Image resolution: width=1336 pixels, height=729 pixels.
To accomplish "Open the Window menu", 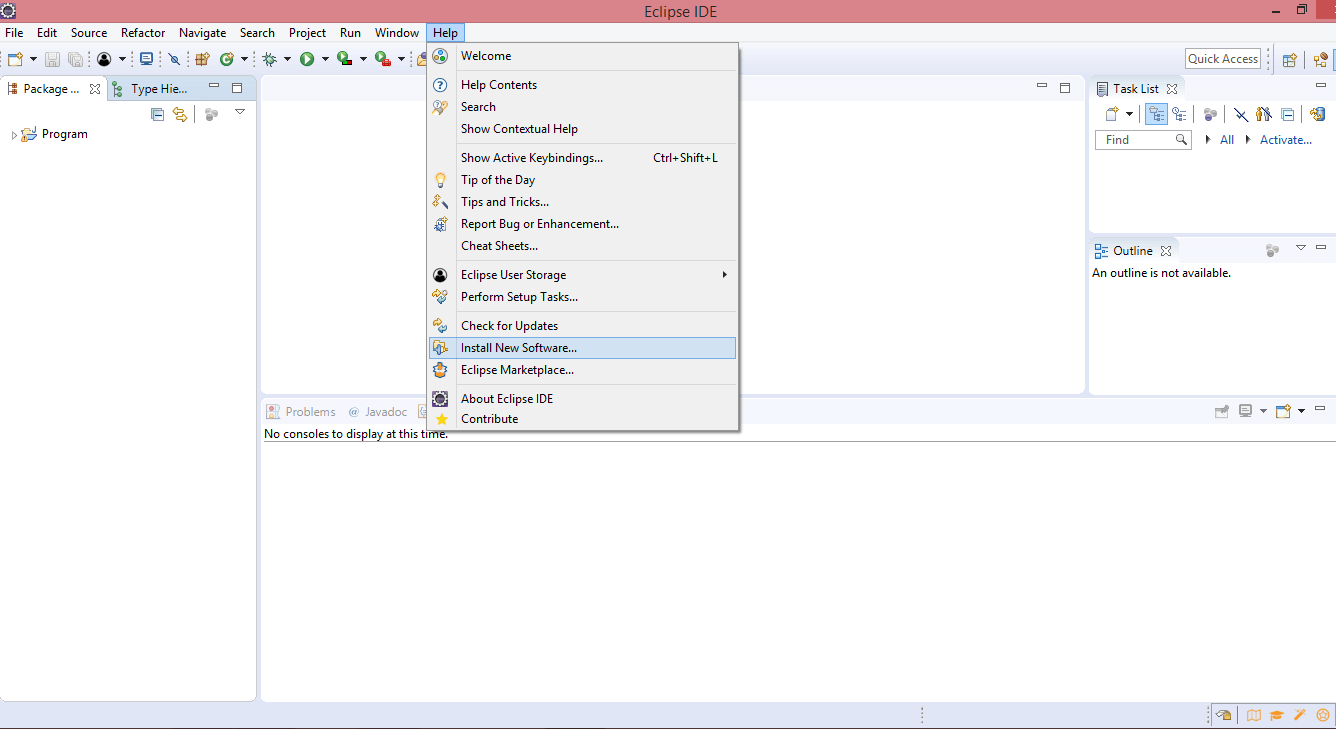I will [x=397, y=33].
